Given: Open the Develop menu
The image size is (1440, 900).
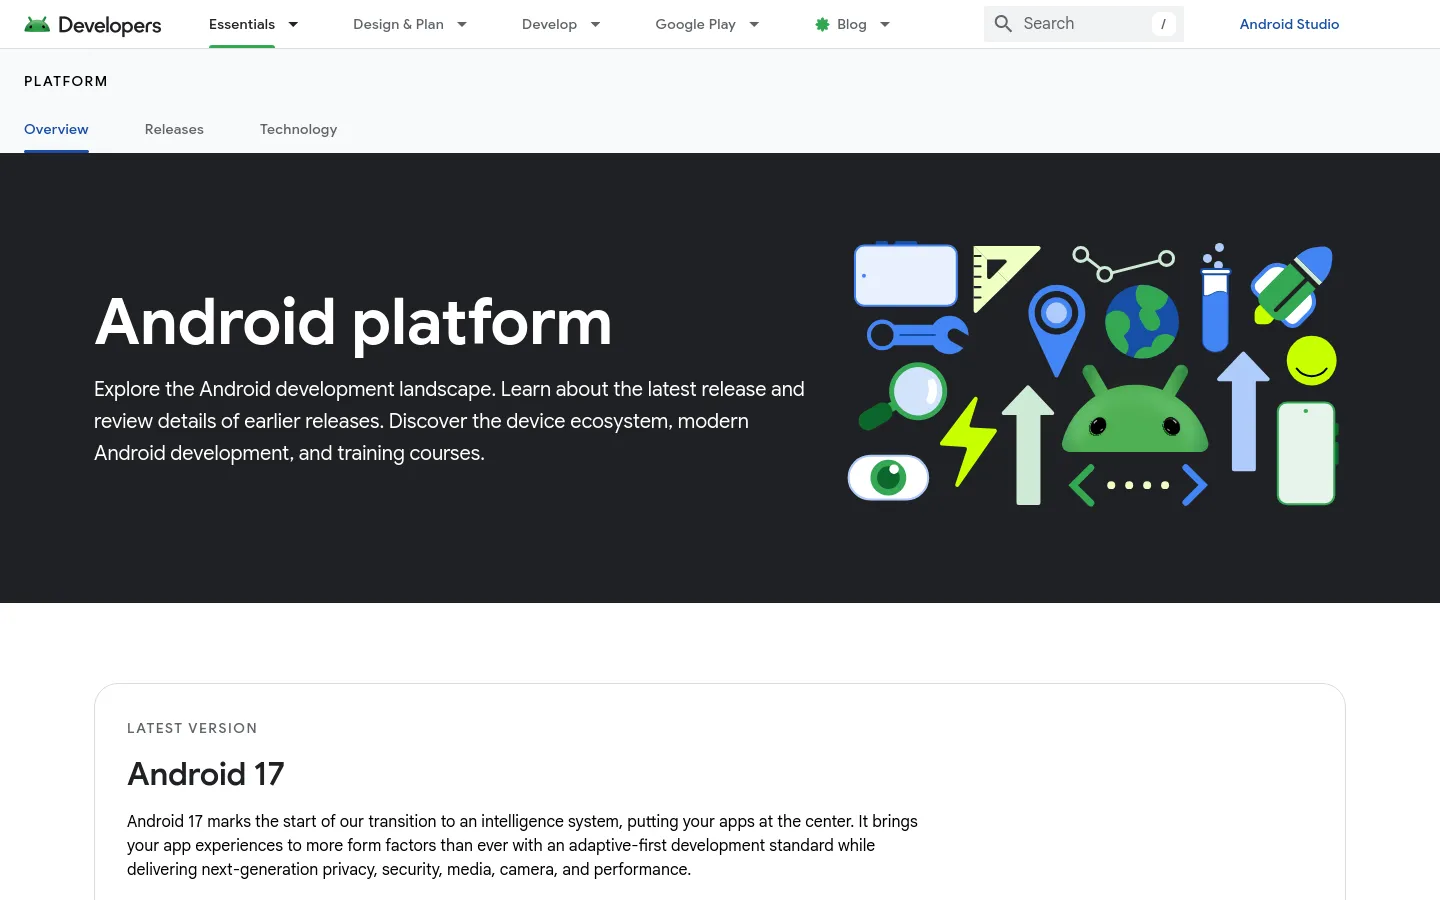Looking at the screenshot, I should [549, 24].
